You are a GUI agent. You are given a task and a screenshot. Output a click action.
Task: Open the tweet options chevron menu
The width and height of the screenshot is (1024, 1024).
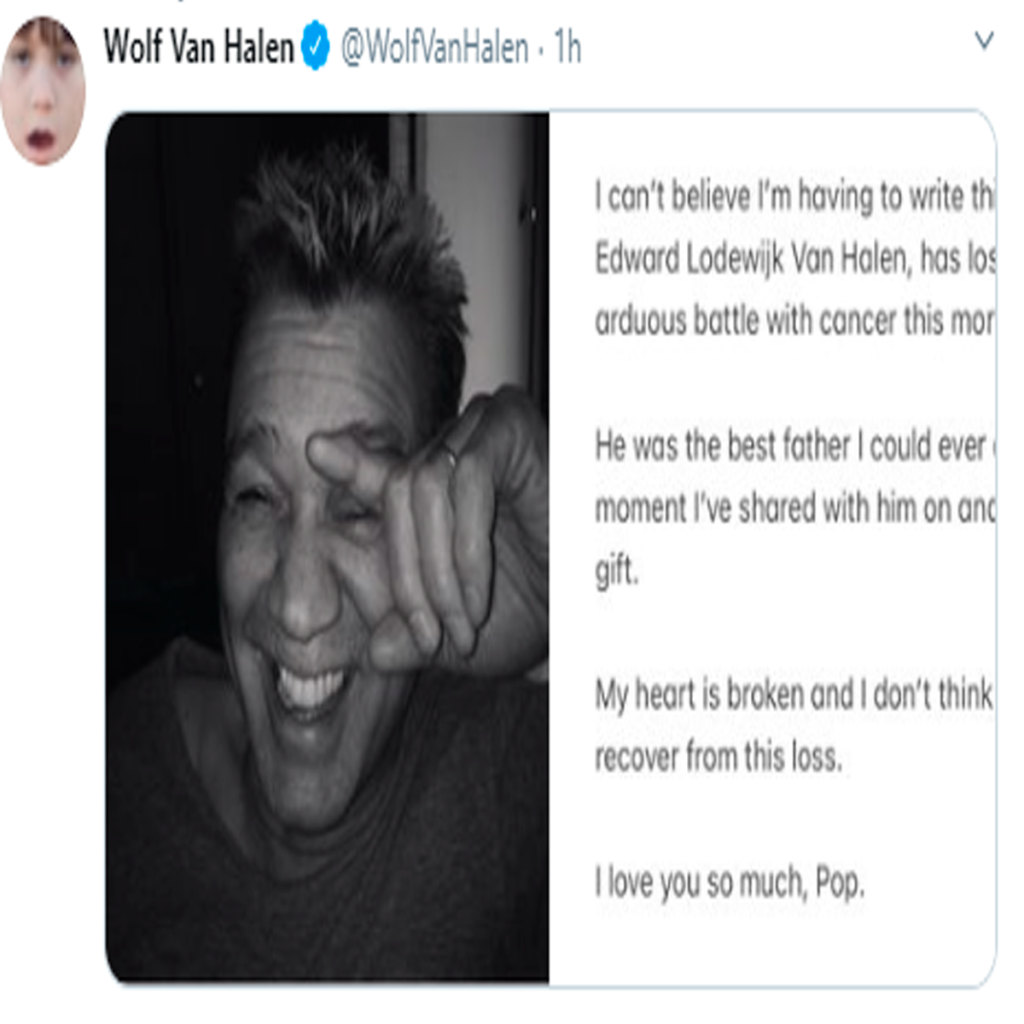tap(984, 40)
